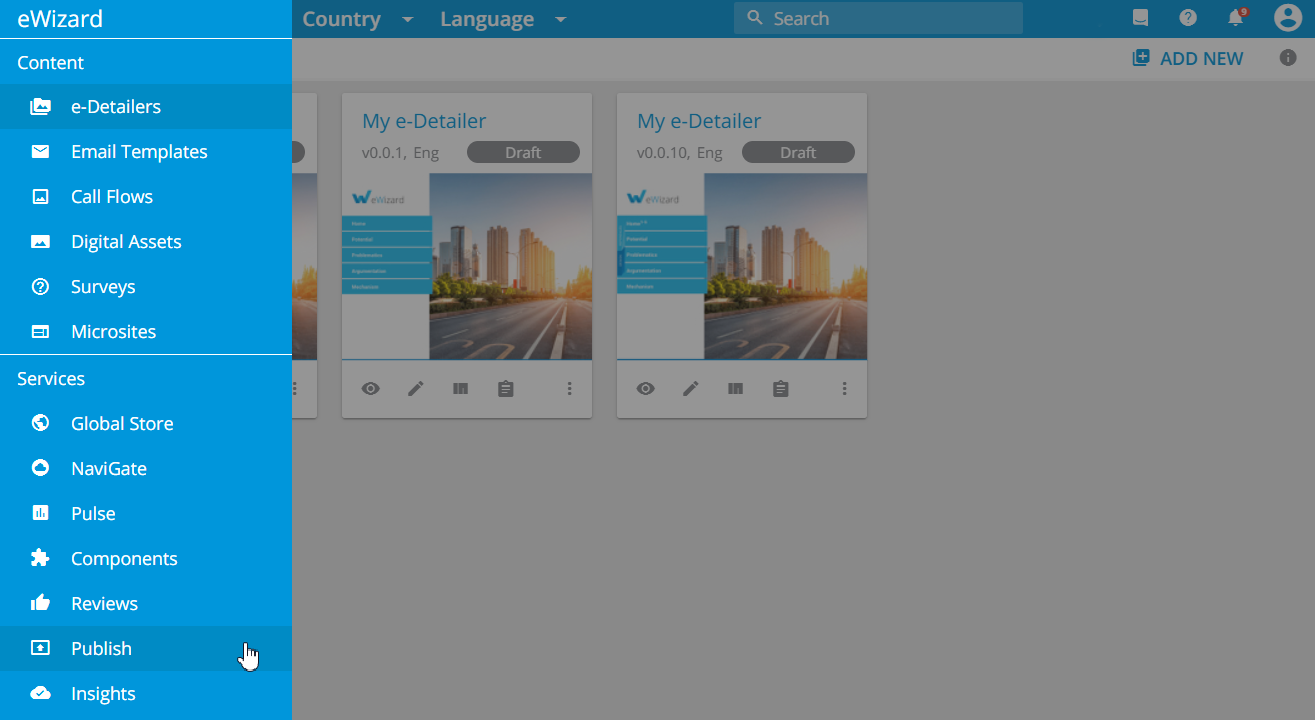Image resolution: width=1315 pixels, height=720 pixels.
Task: Click the user account avatar icon
Action: [x=1287, y=18]
